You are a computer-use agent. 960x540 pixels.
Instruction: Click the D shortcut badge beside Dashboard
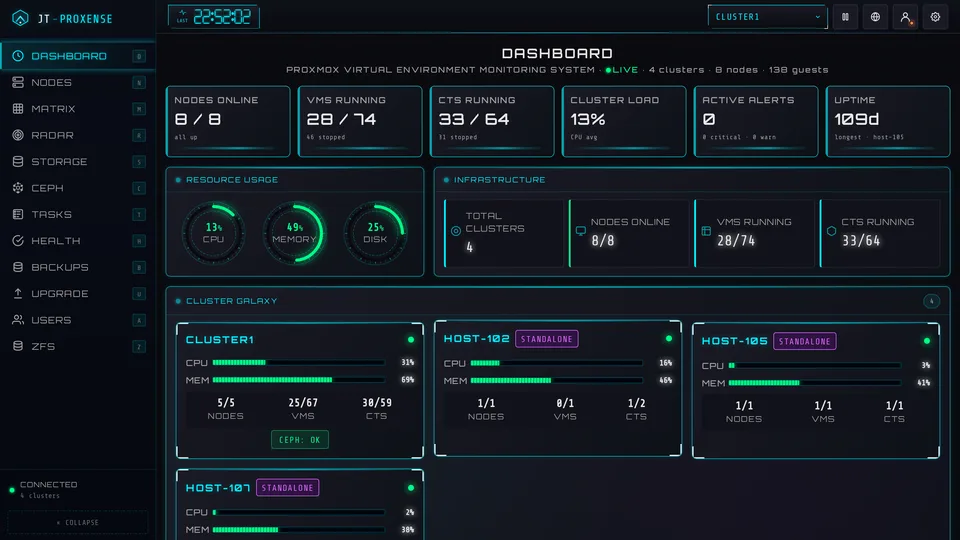[139, 56]
